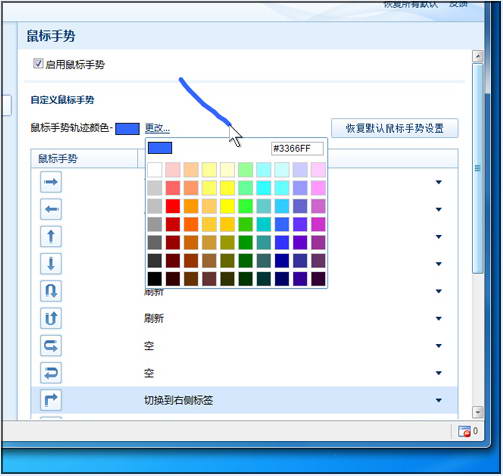503x476 pixels.
Task: Open the 切换到右侧标签 action dropdown
Action: [439, 400]
